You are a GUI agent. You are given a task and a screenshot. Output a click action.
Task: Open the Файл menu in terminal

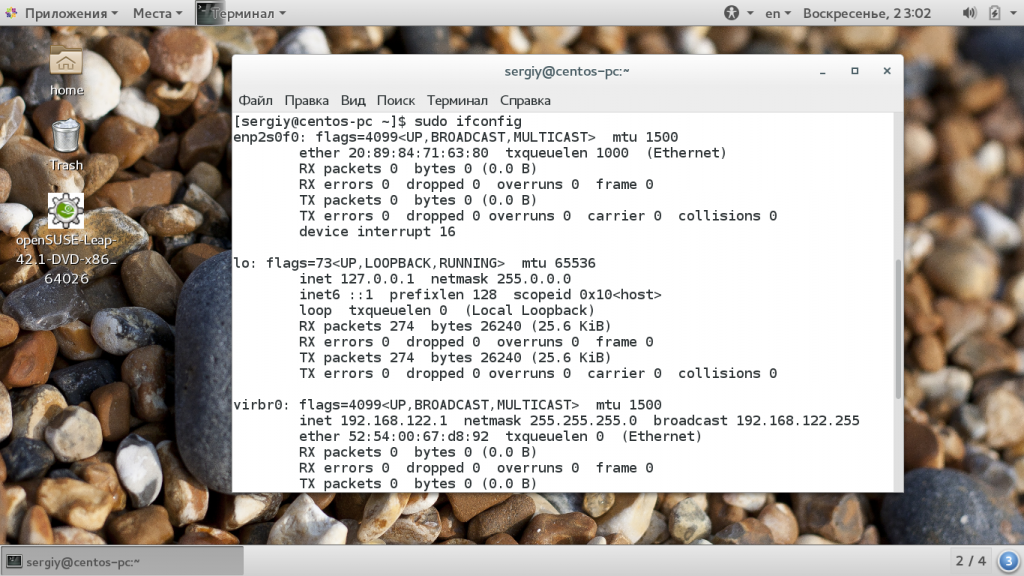point(255,101)
